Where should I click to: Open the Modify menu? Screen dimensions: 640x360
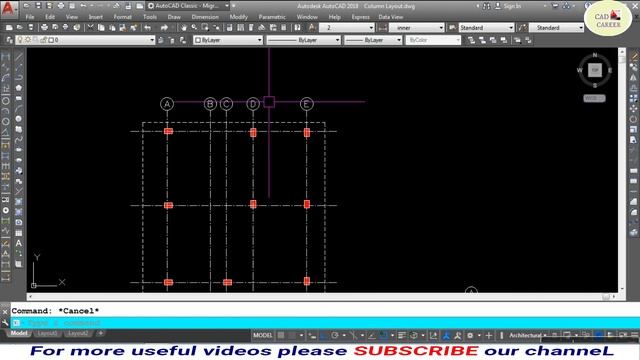pyautogui.click(x=238, y=17)
